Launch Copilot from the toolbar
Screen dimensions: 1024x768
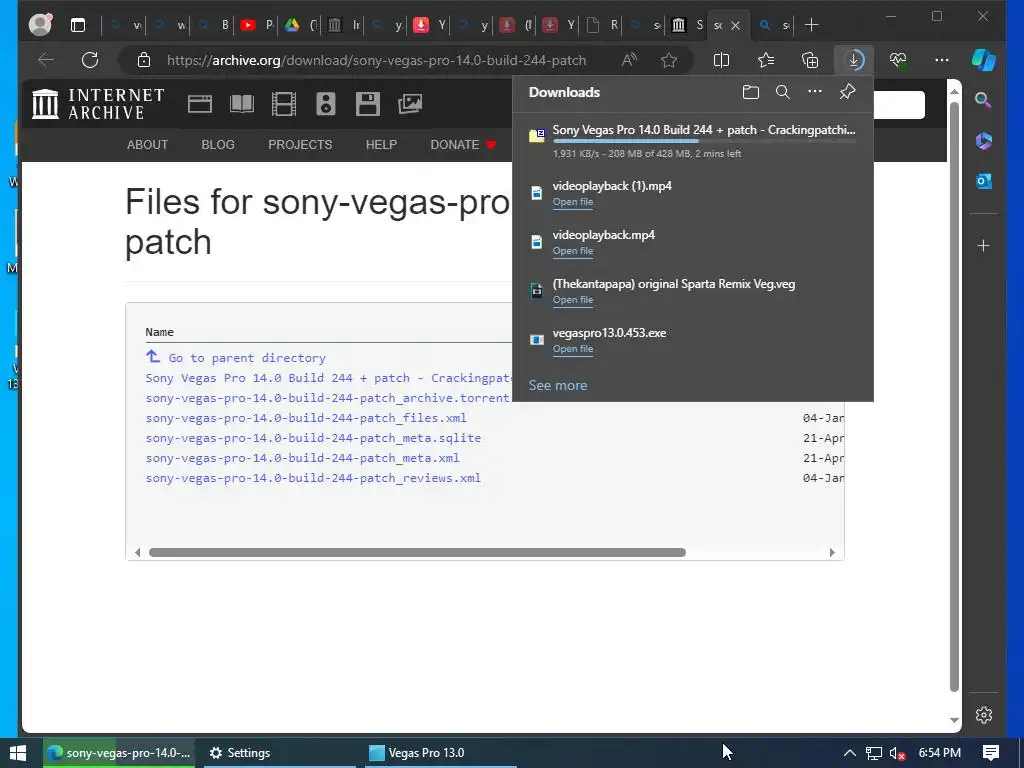click(x=984, y=60)
